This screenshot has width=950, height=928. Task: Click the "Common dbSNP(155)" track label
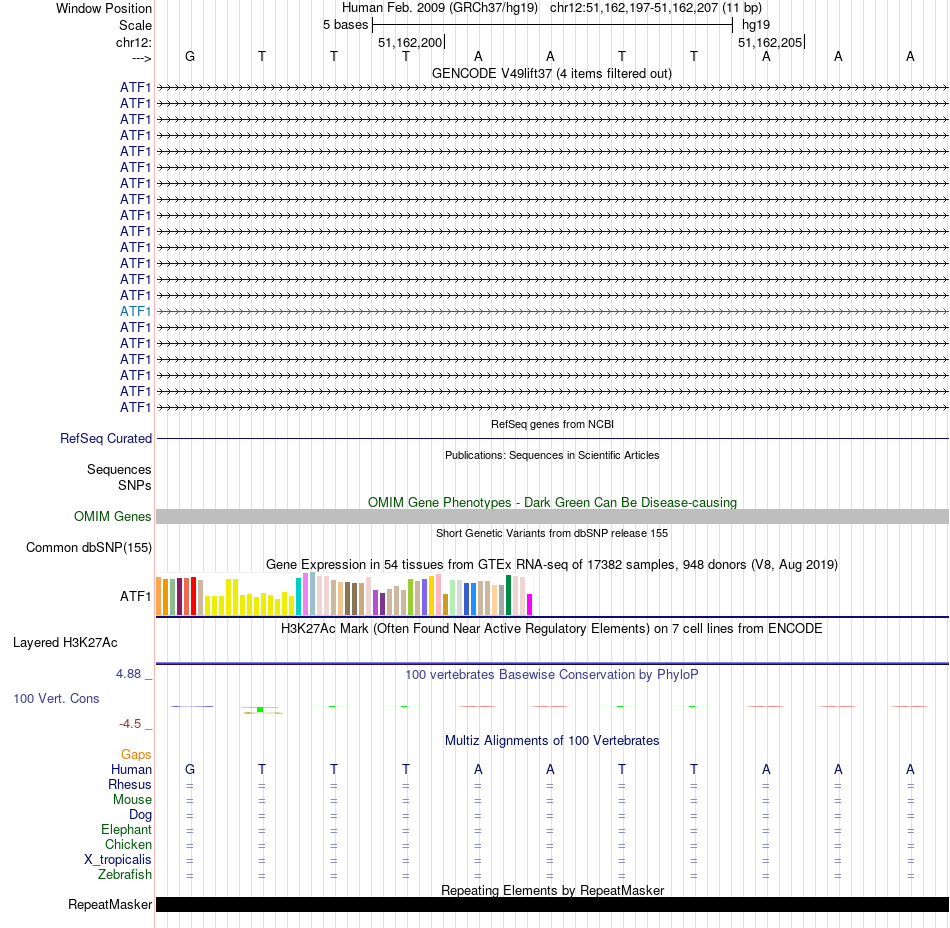[88, 548]
